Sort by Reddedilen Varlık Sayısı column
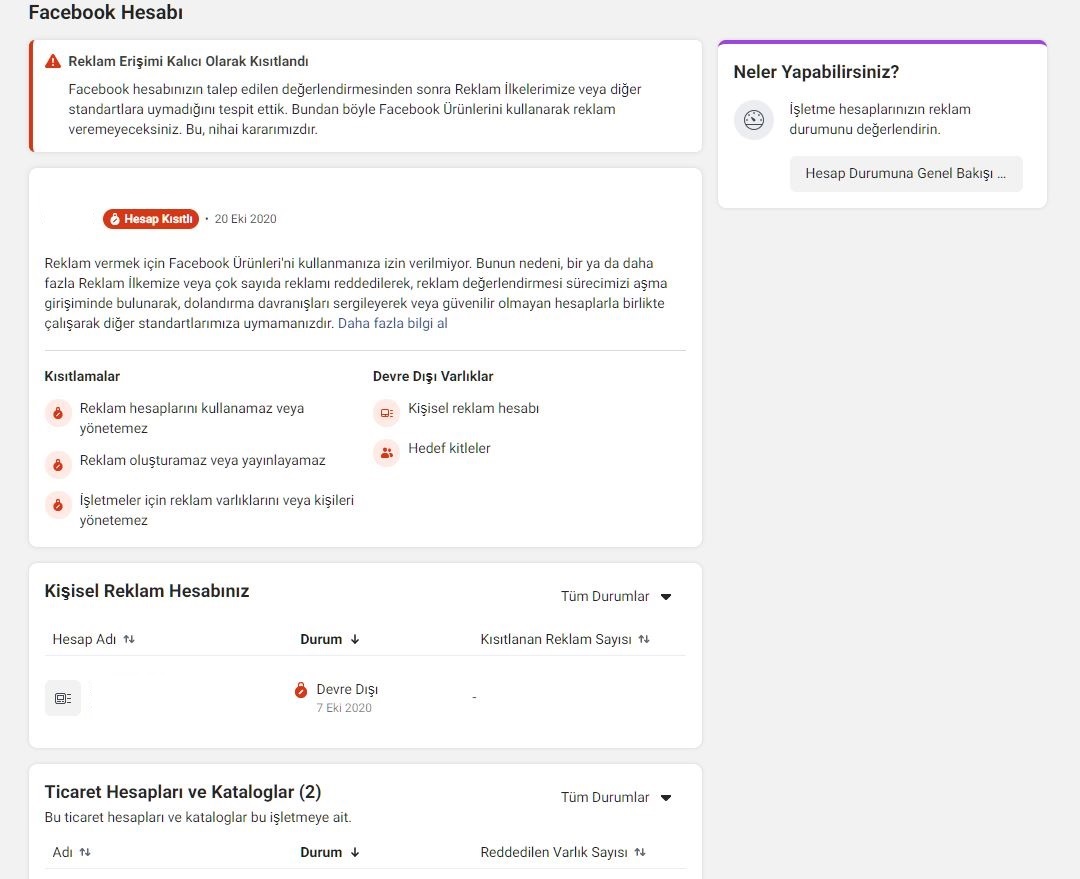Screen dimensions: 1080x879 [563, 852]
